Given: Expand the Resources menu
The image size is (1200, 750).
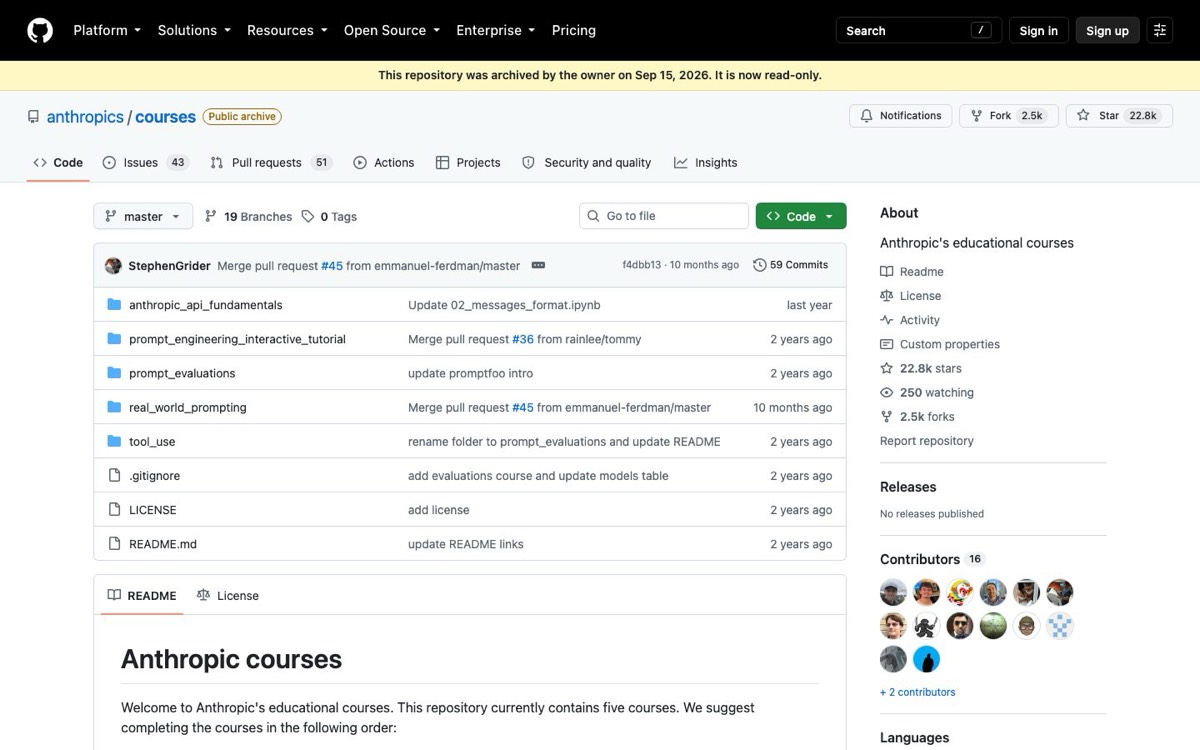Looking at the screenshot, I should [287, 30].
